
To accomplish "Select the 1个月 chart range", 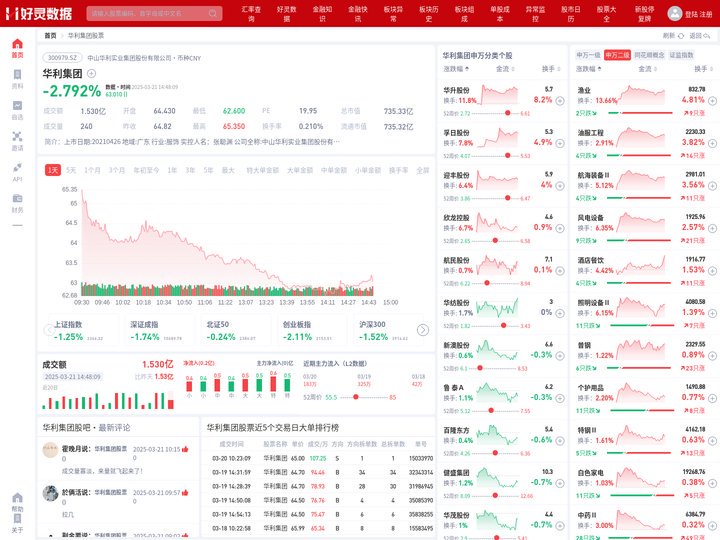I will coord(92,170).
